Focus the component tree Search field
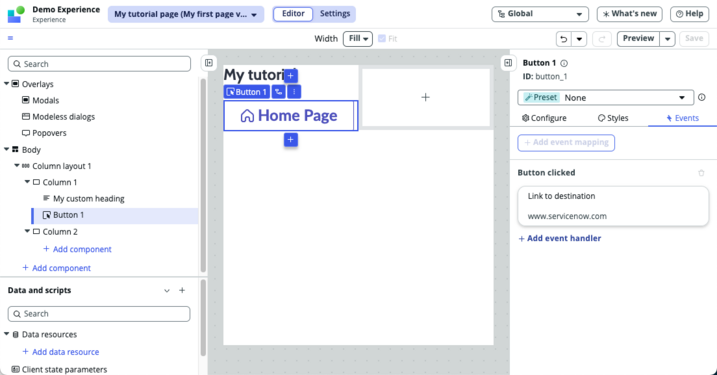Viewport: 717px width, 375px height. click(x=99, y=64)
